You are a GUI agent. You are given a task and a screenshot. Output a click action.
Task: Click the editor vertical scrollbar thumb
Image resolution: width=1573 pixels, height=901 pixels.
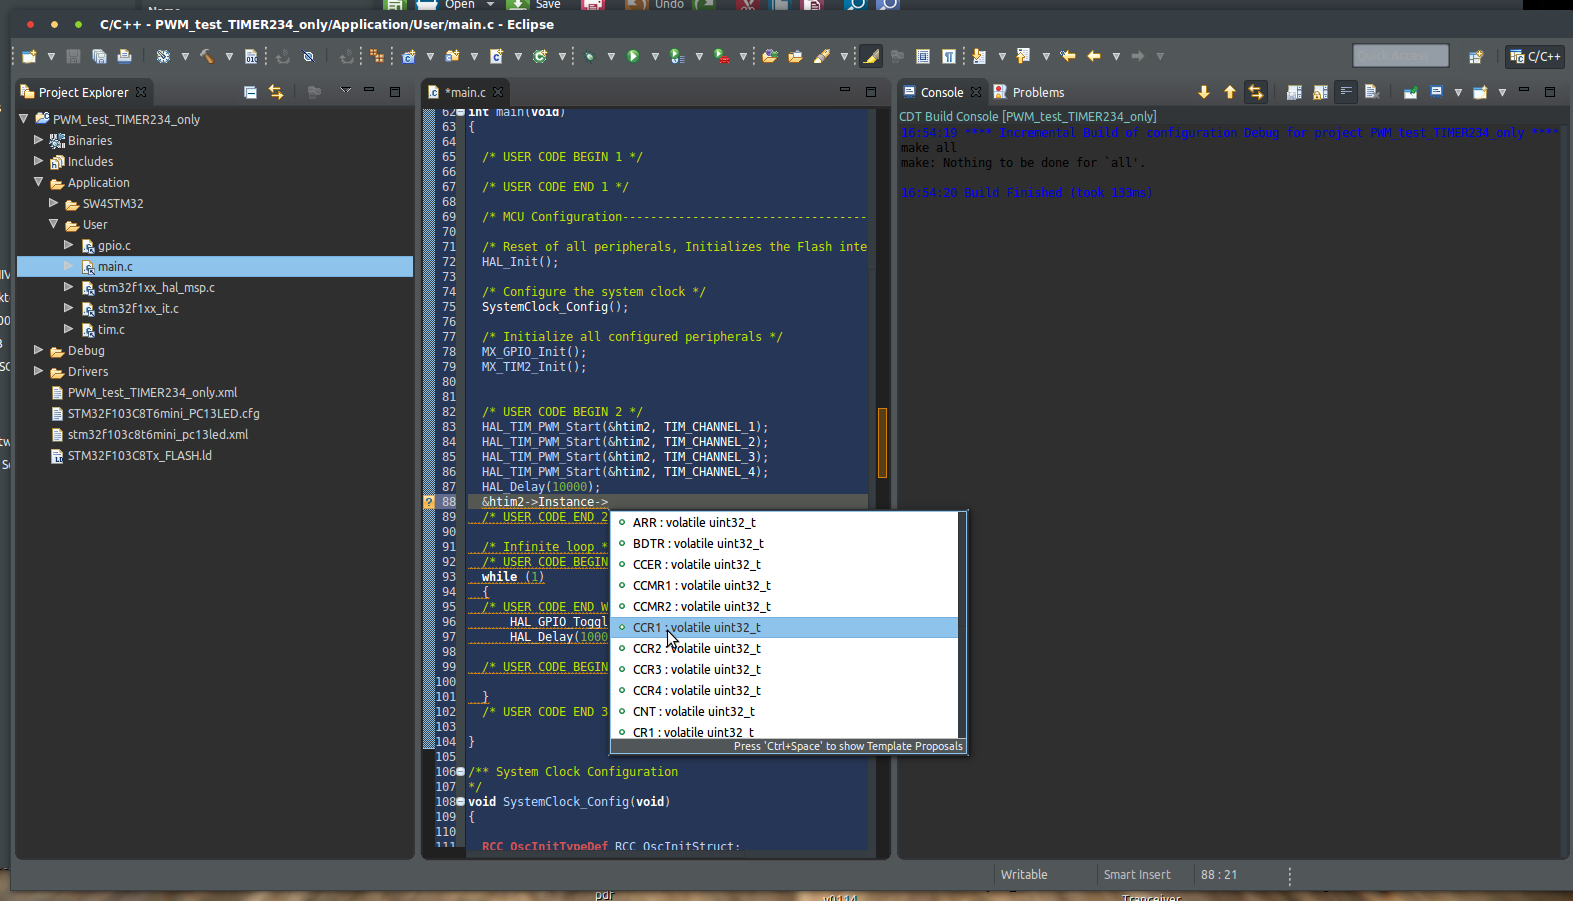882,442
